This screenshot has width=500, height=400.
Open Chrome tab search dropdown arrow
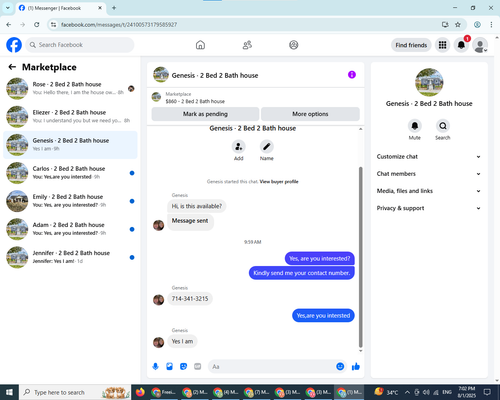[x=7, y=8]
